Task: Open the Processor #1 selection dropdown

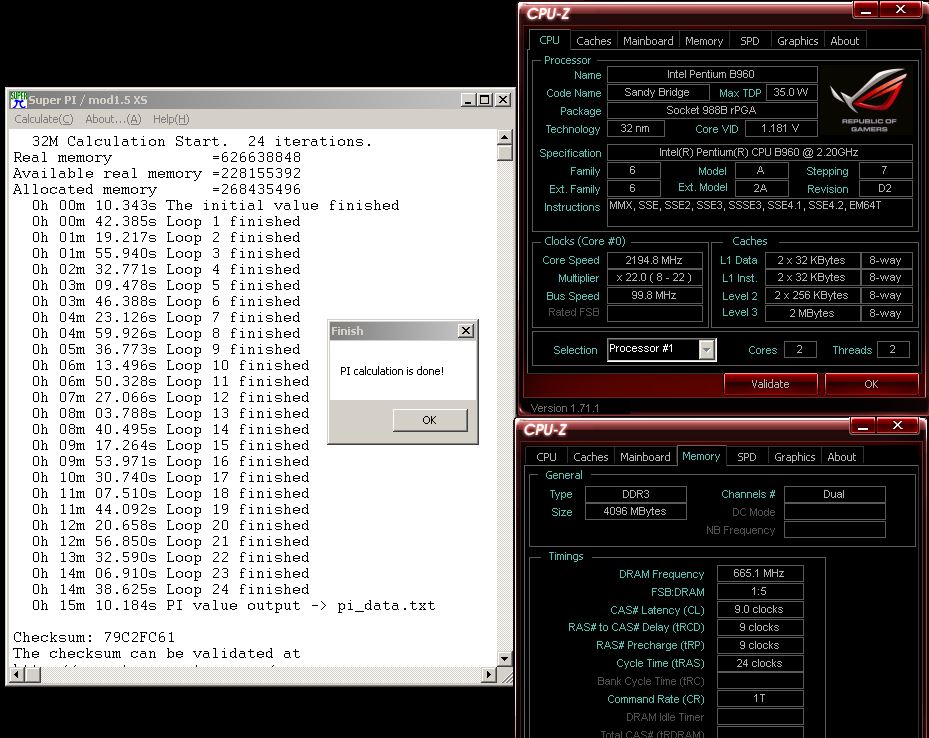Action: (706, 349)
